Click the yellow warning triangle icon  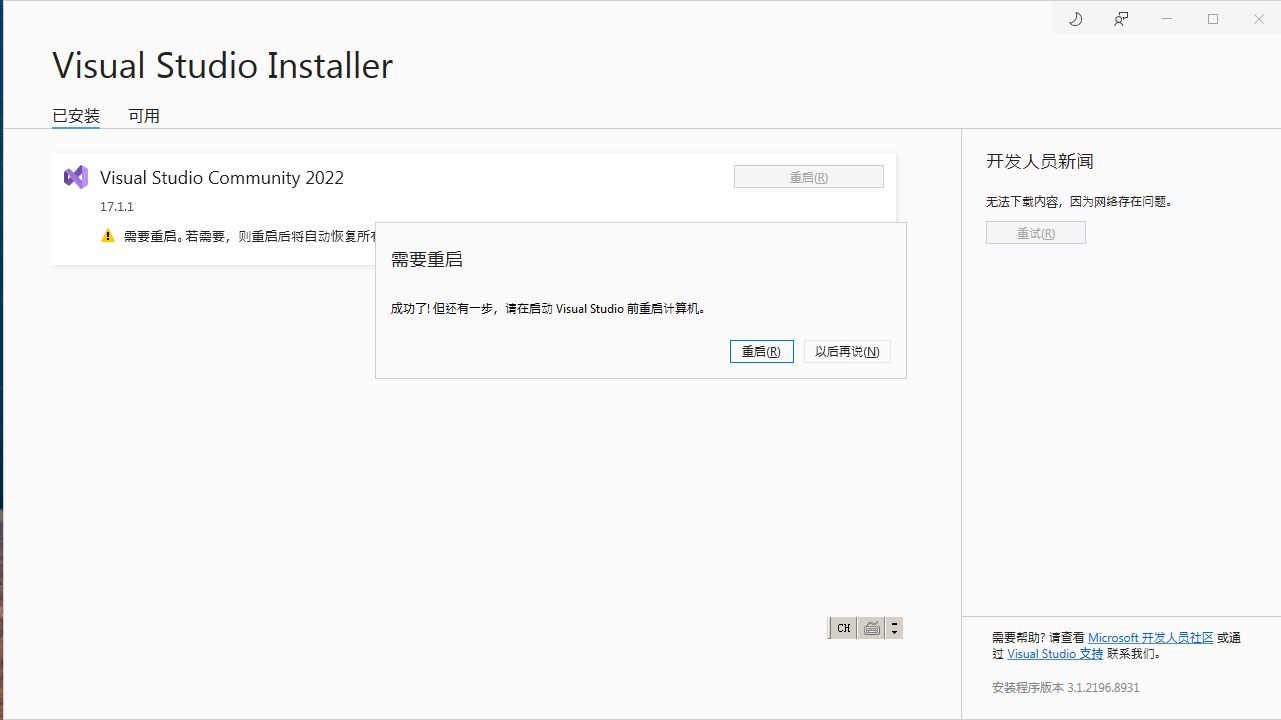(108, 236)
